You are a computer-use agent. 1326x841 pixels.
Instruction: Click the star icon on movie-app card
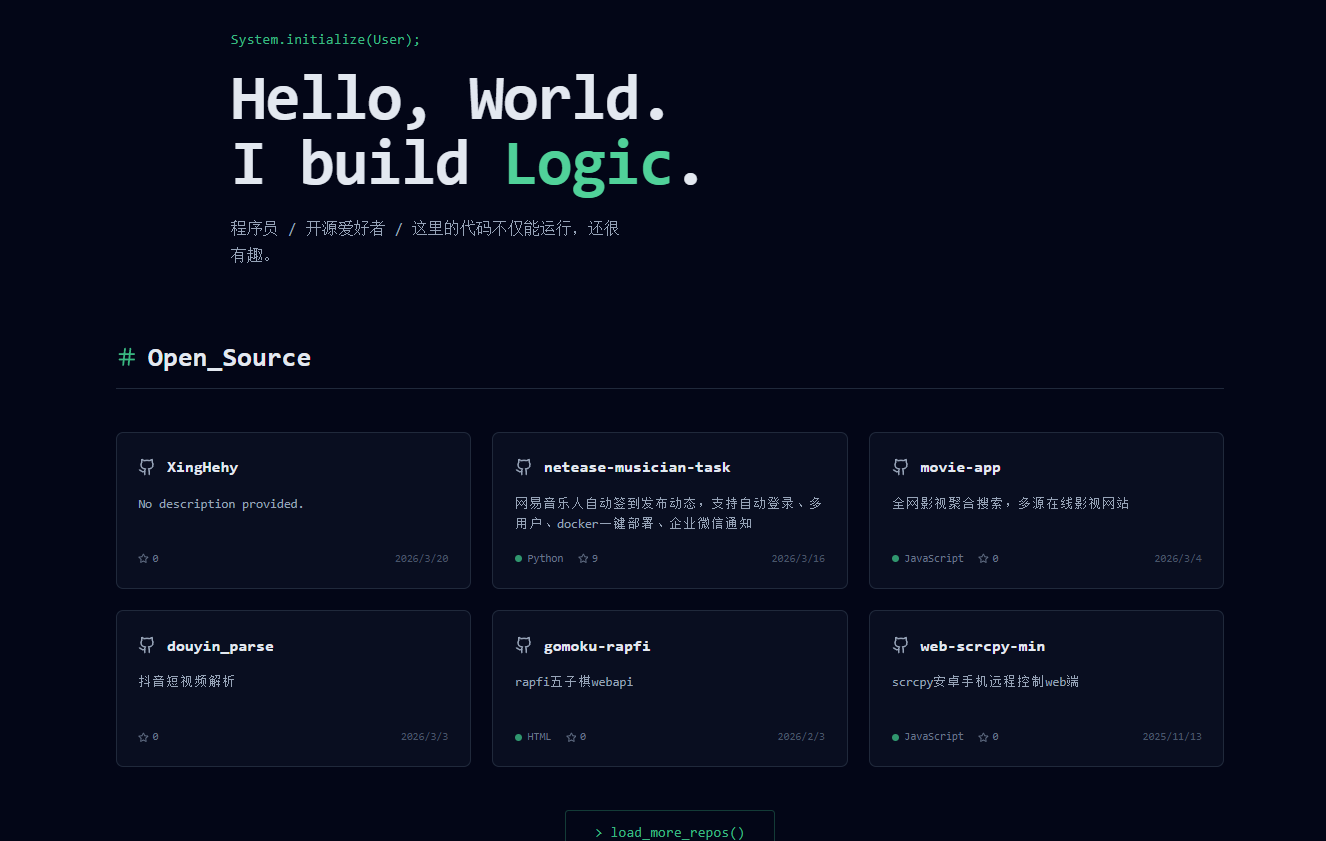point(983,559)
